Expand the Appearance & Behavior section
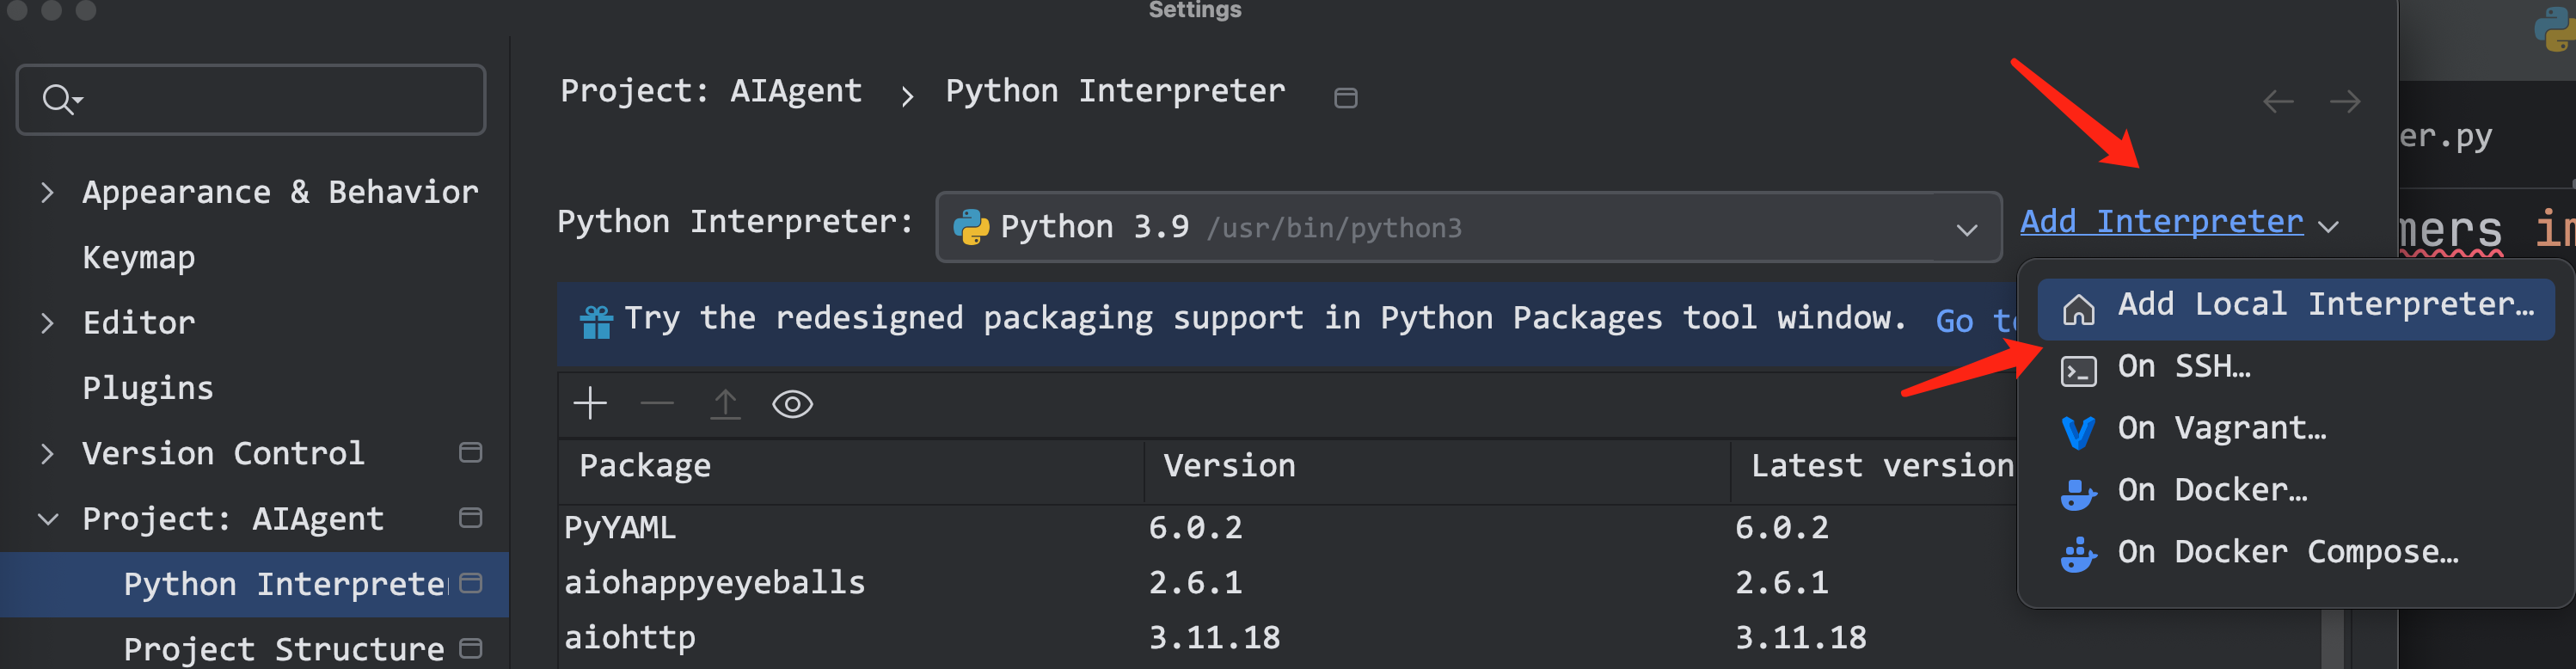The width and height of the screenshot is (2576, 669). coord(47,192)
